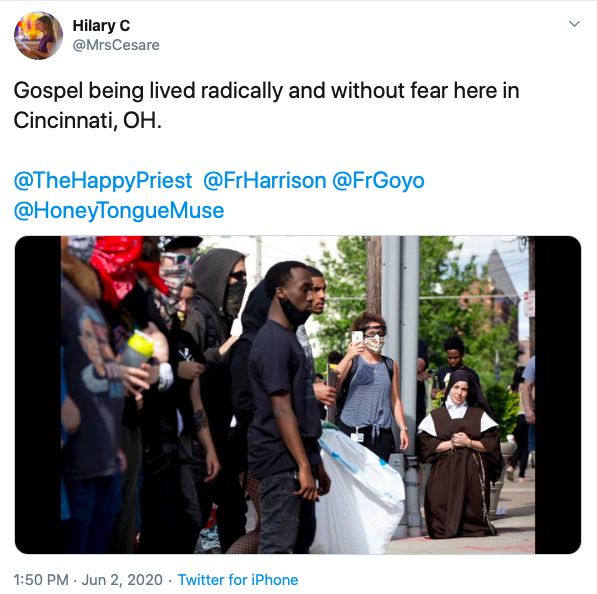The height and width of the screenshot is (594, 597).
Task: Click the photo's right black letterbox bar
Action: 558,395
